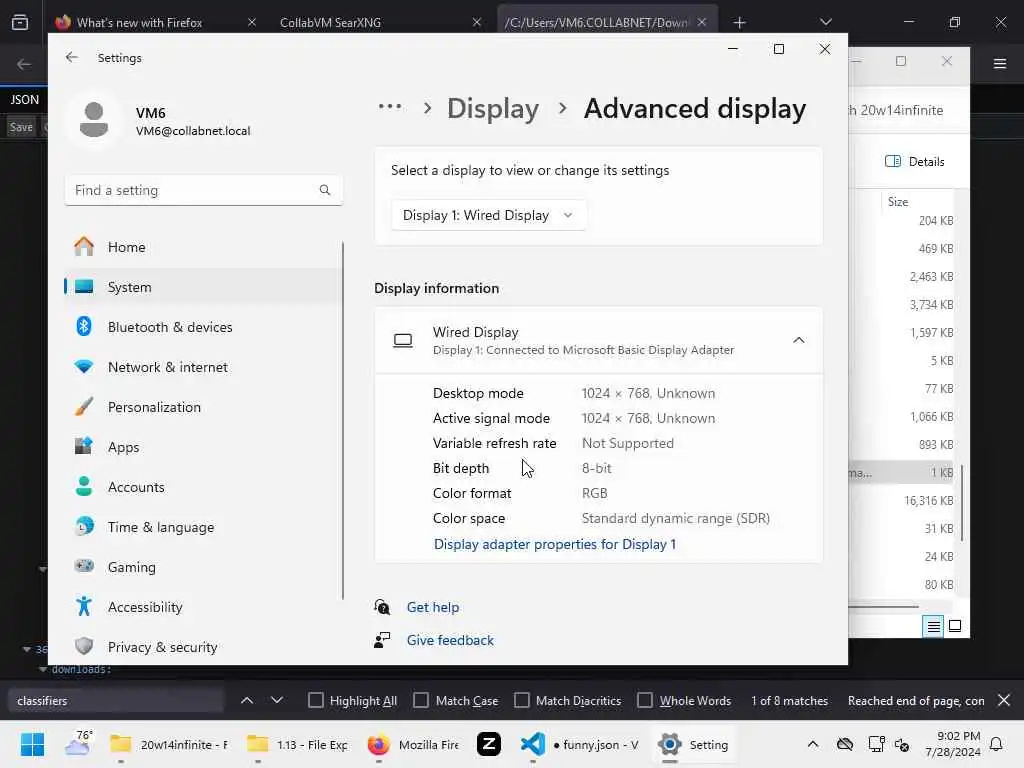Open Apps settings

tap(204, 447)
